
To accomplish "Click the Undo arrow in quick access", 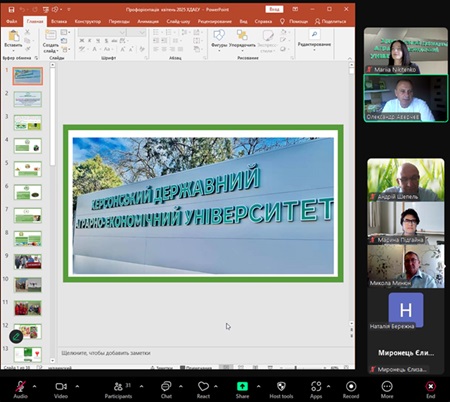I will [22, 9].
